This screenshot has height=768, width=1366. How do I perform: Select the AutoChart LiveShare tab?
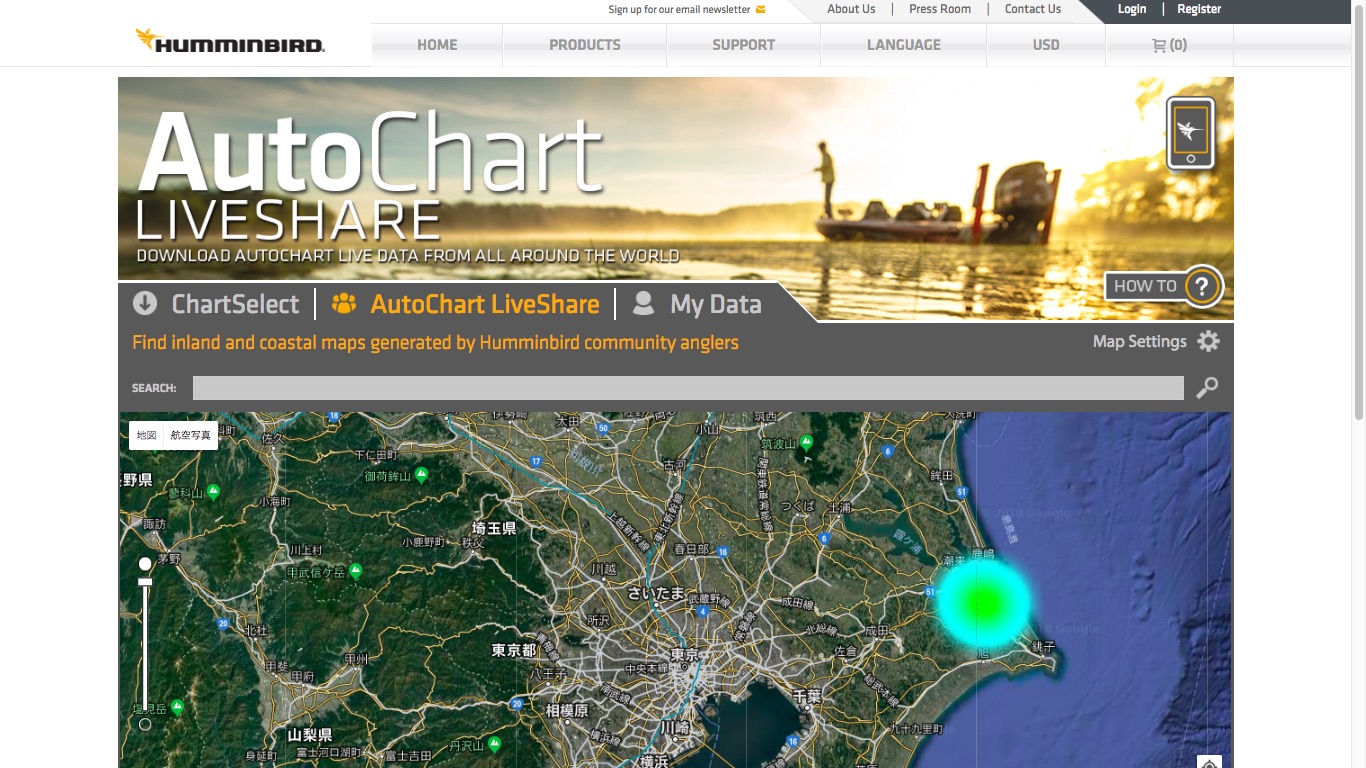point(465,304)
